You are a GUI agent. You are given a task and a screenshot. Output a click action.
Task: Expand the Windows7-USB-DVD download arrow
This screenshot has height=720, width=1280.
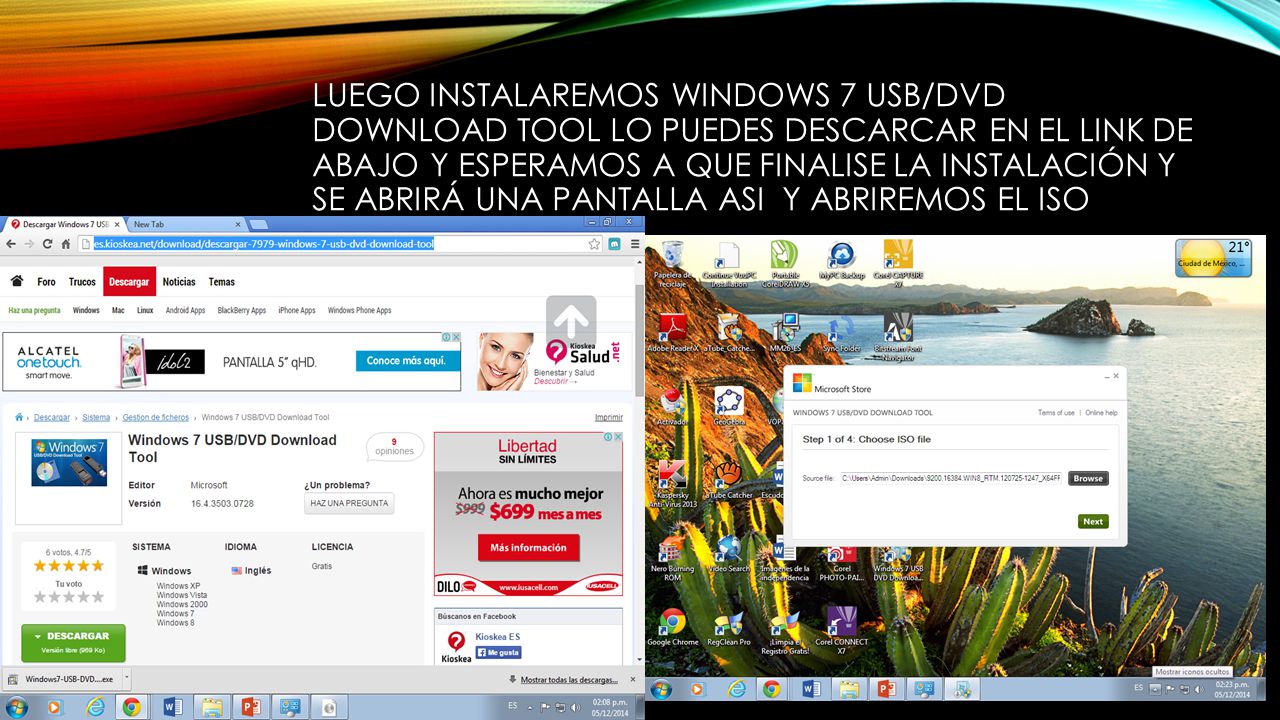point(125,679)
